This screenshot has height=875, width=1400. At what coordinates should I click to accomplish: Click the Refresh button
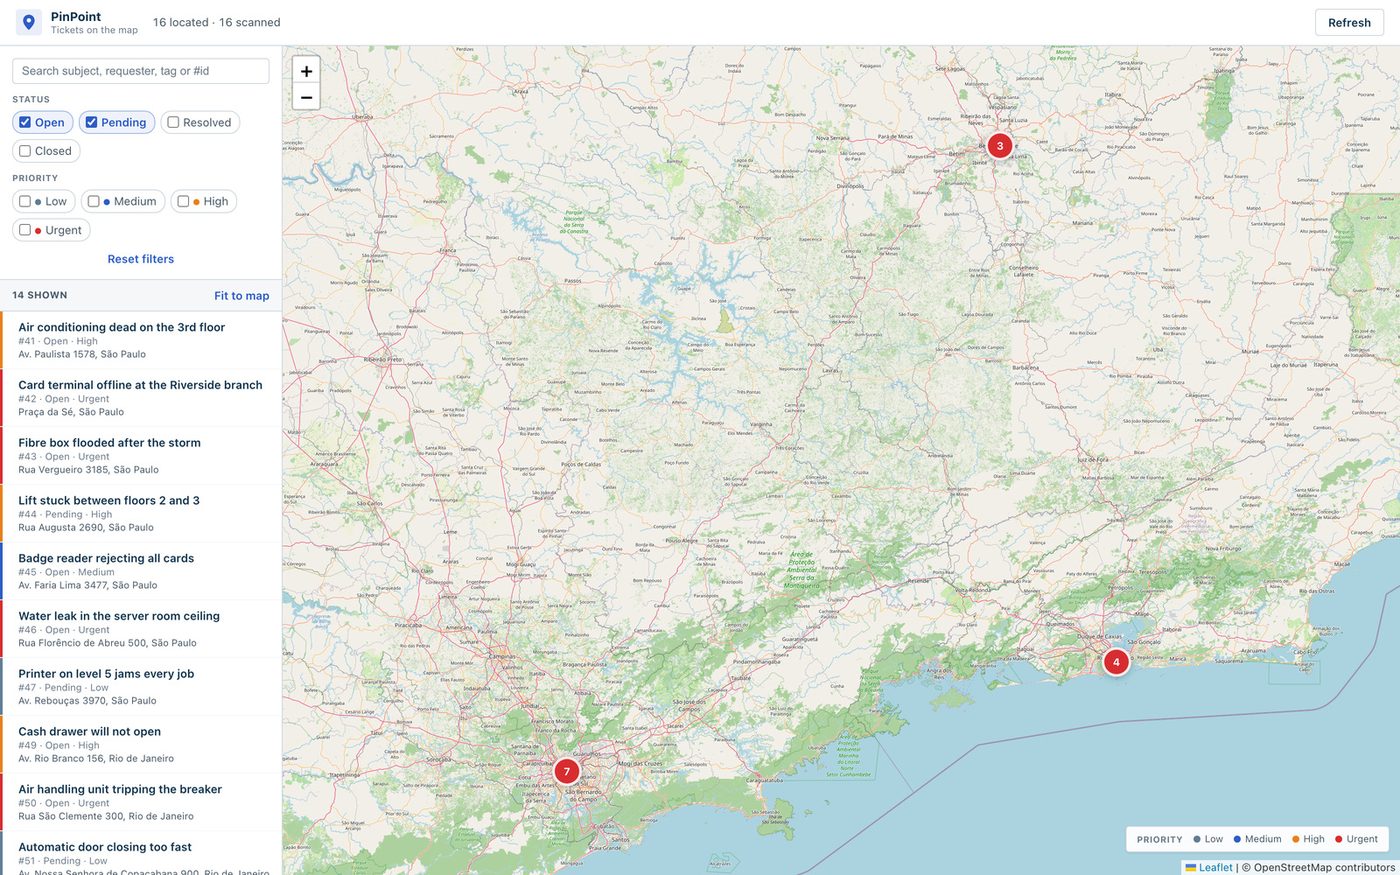coord(1349,22)
